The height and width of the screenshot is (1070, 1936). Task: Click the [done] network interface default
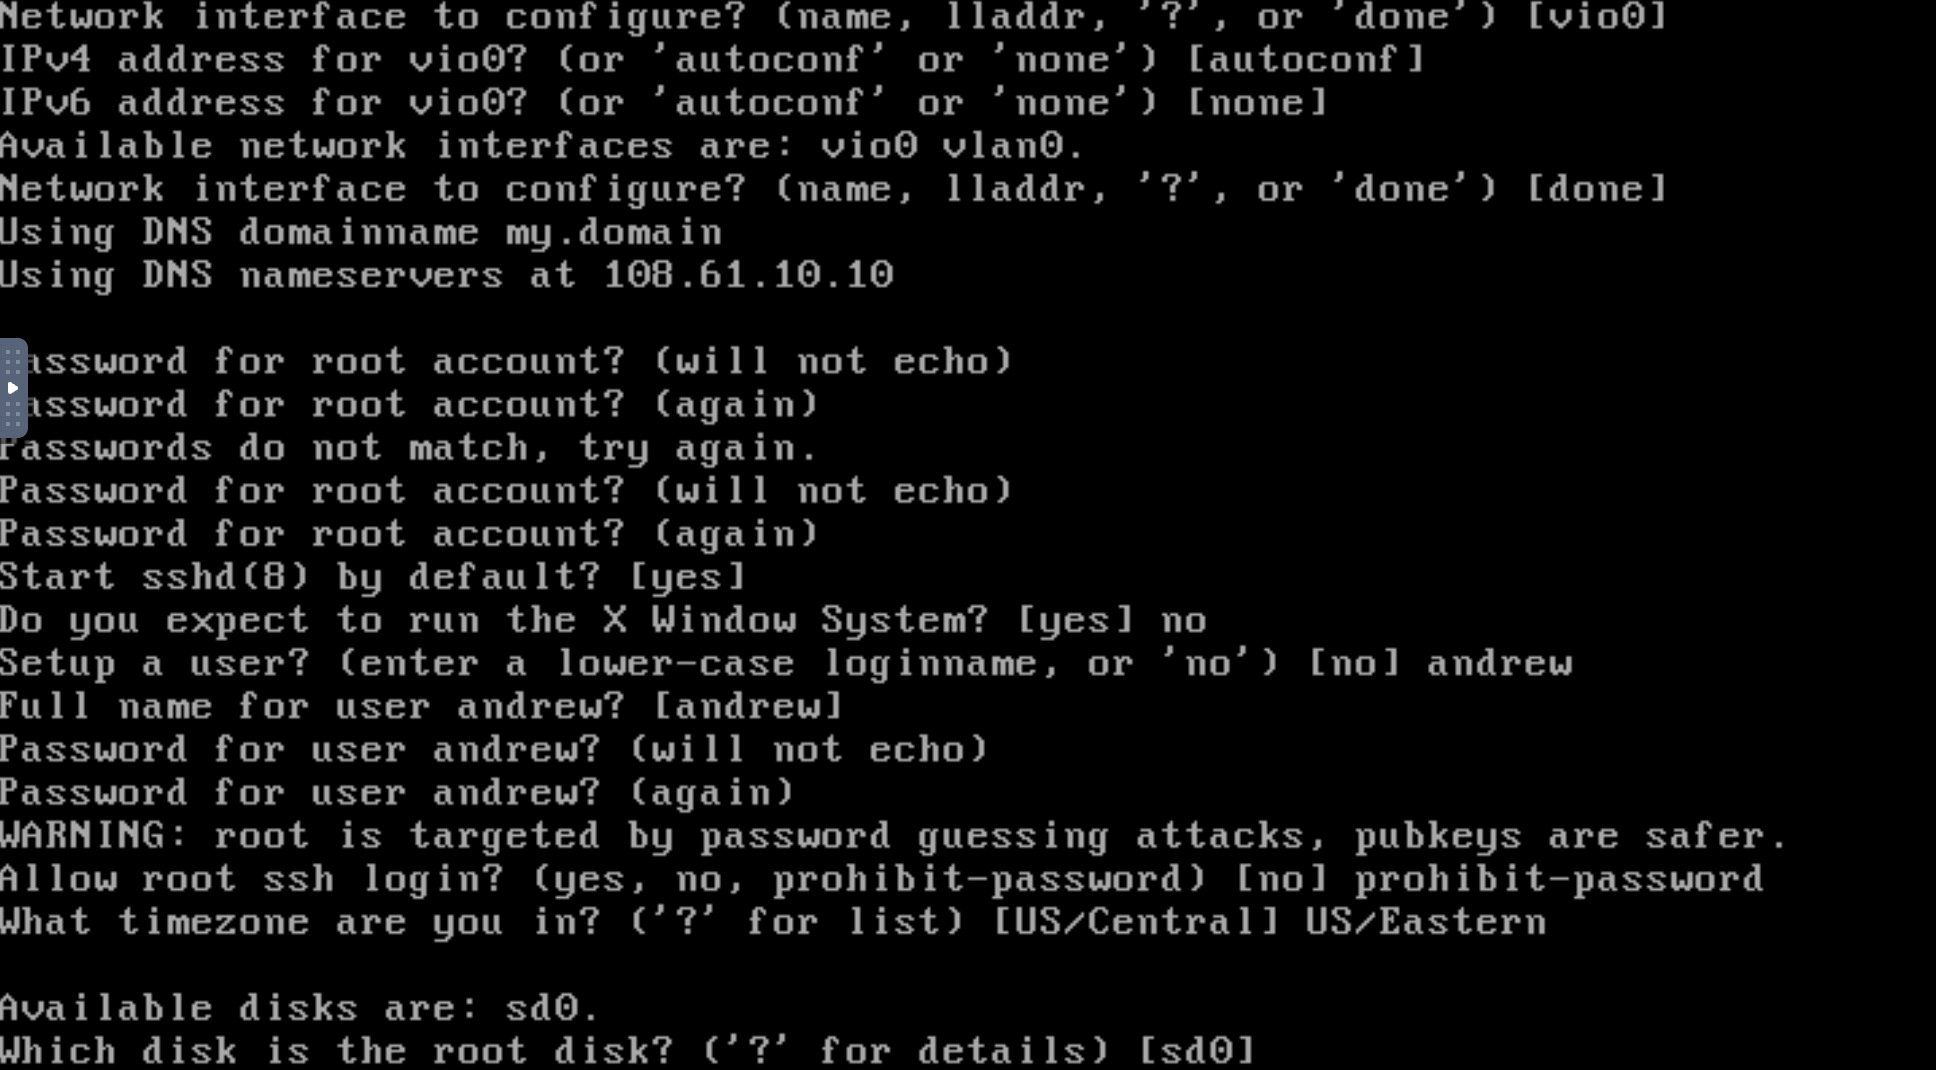pos(1597,189)
